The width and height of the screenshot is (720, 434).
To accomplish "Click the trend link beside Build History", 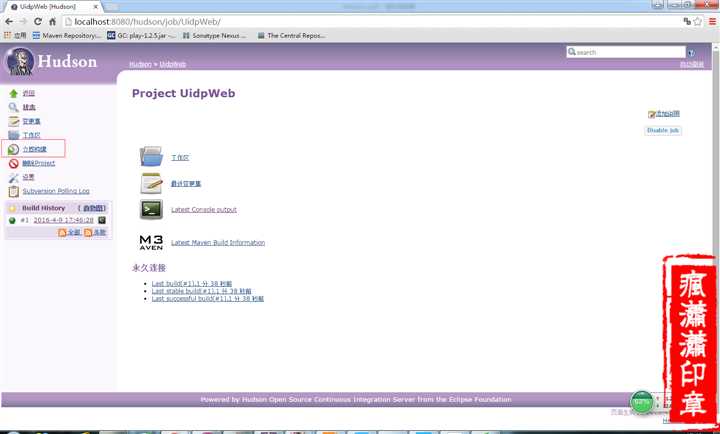I will click(94, 208).
